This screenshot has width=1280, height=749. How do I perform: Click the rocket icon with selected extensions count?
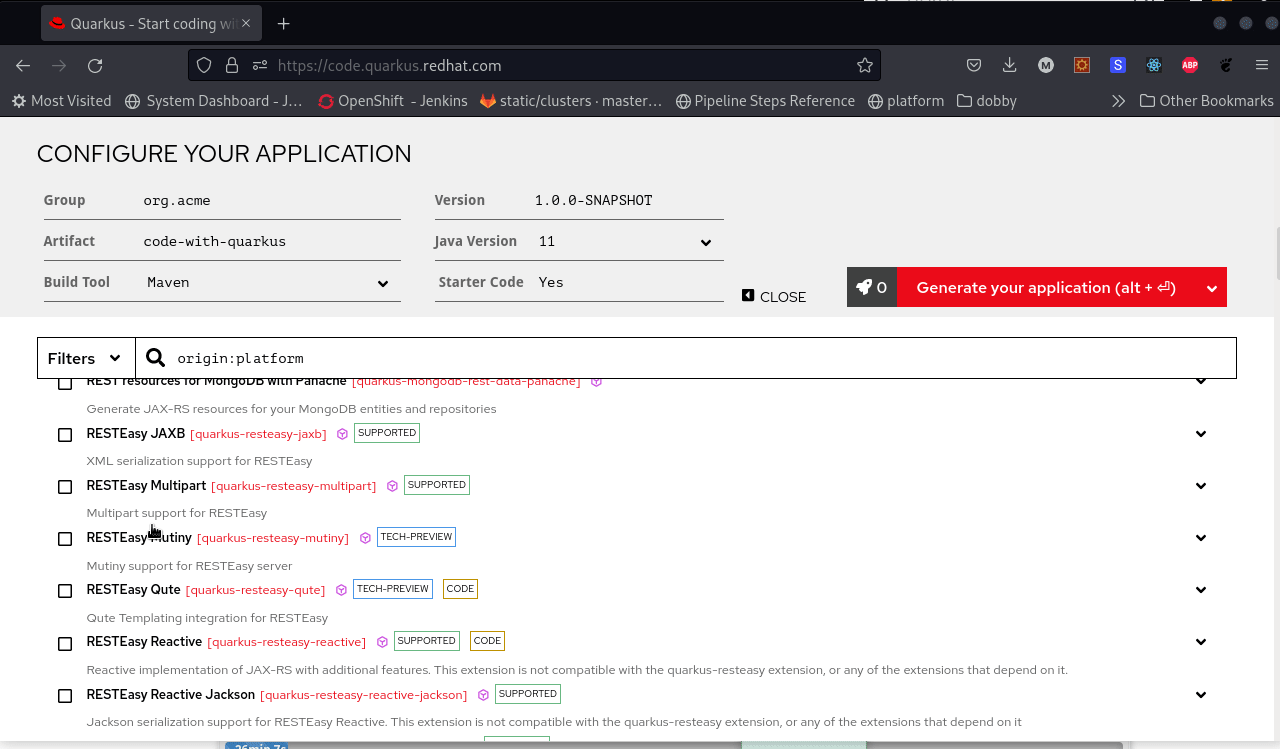[872, 287]
